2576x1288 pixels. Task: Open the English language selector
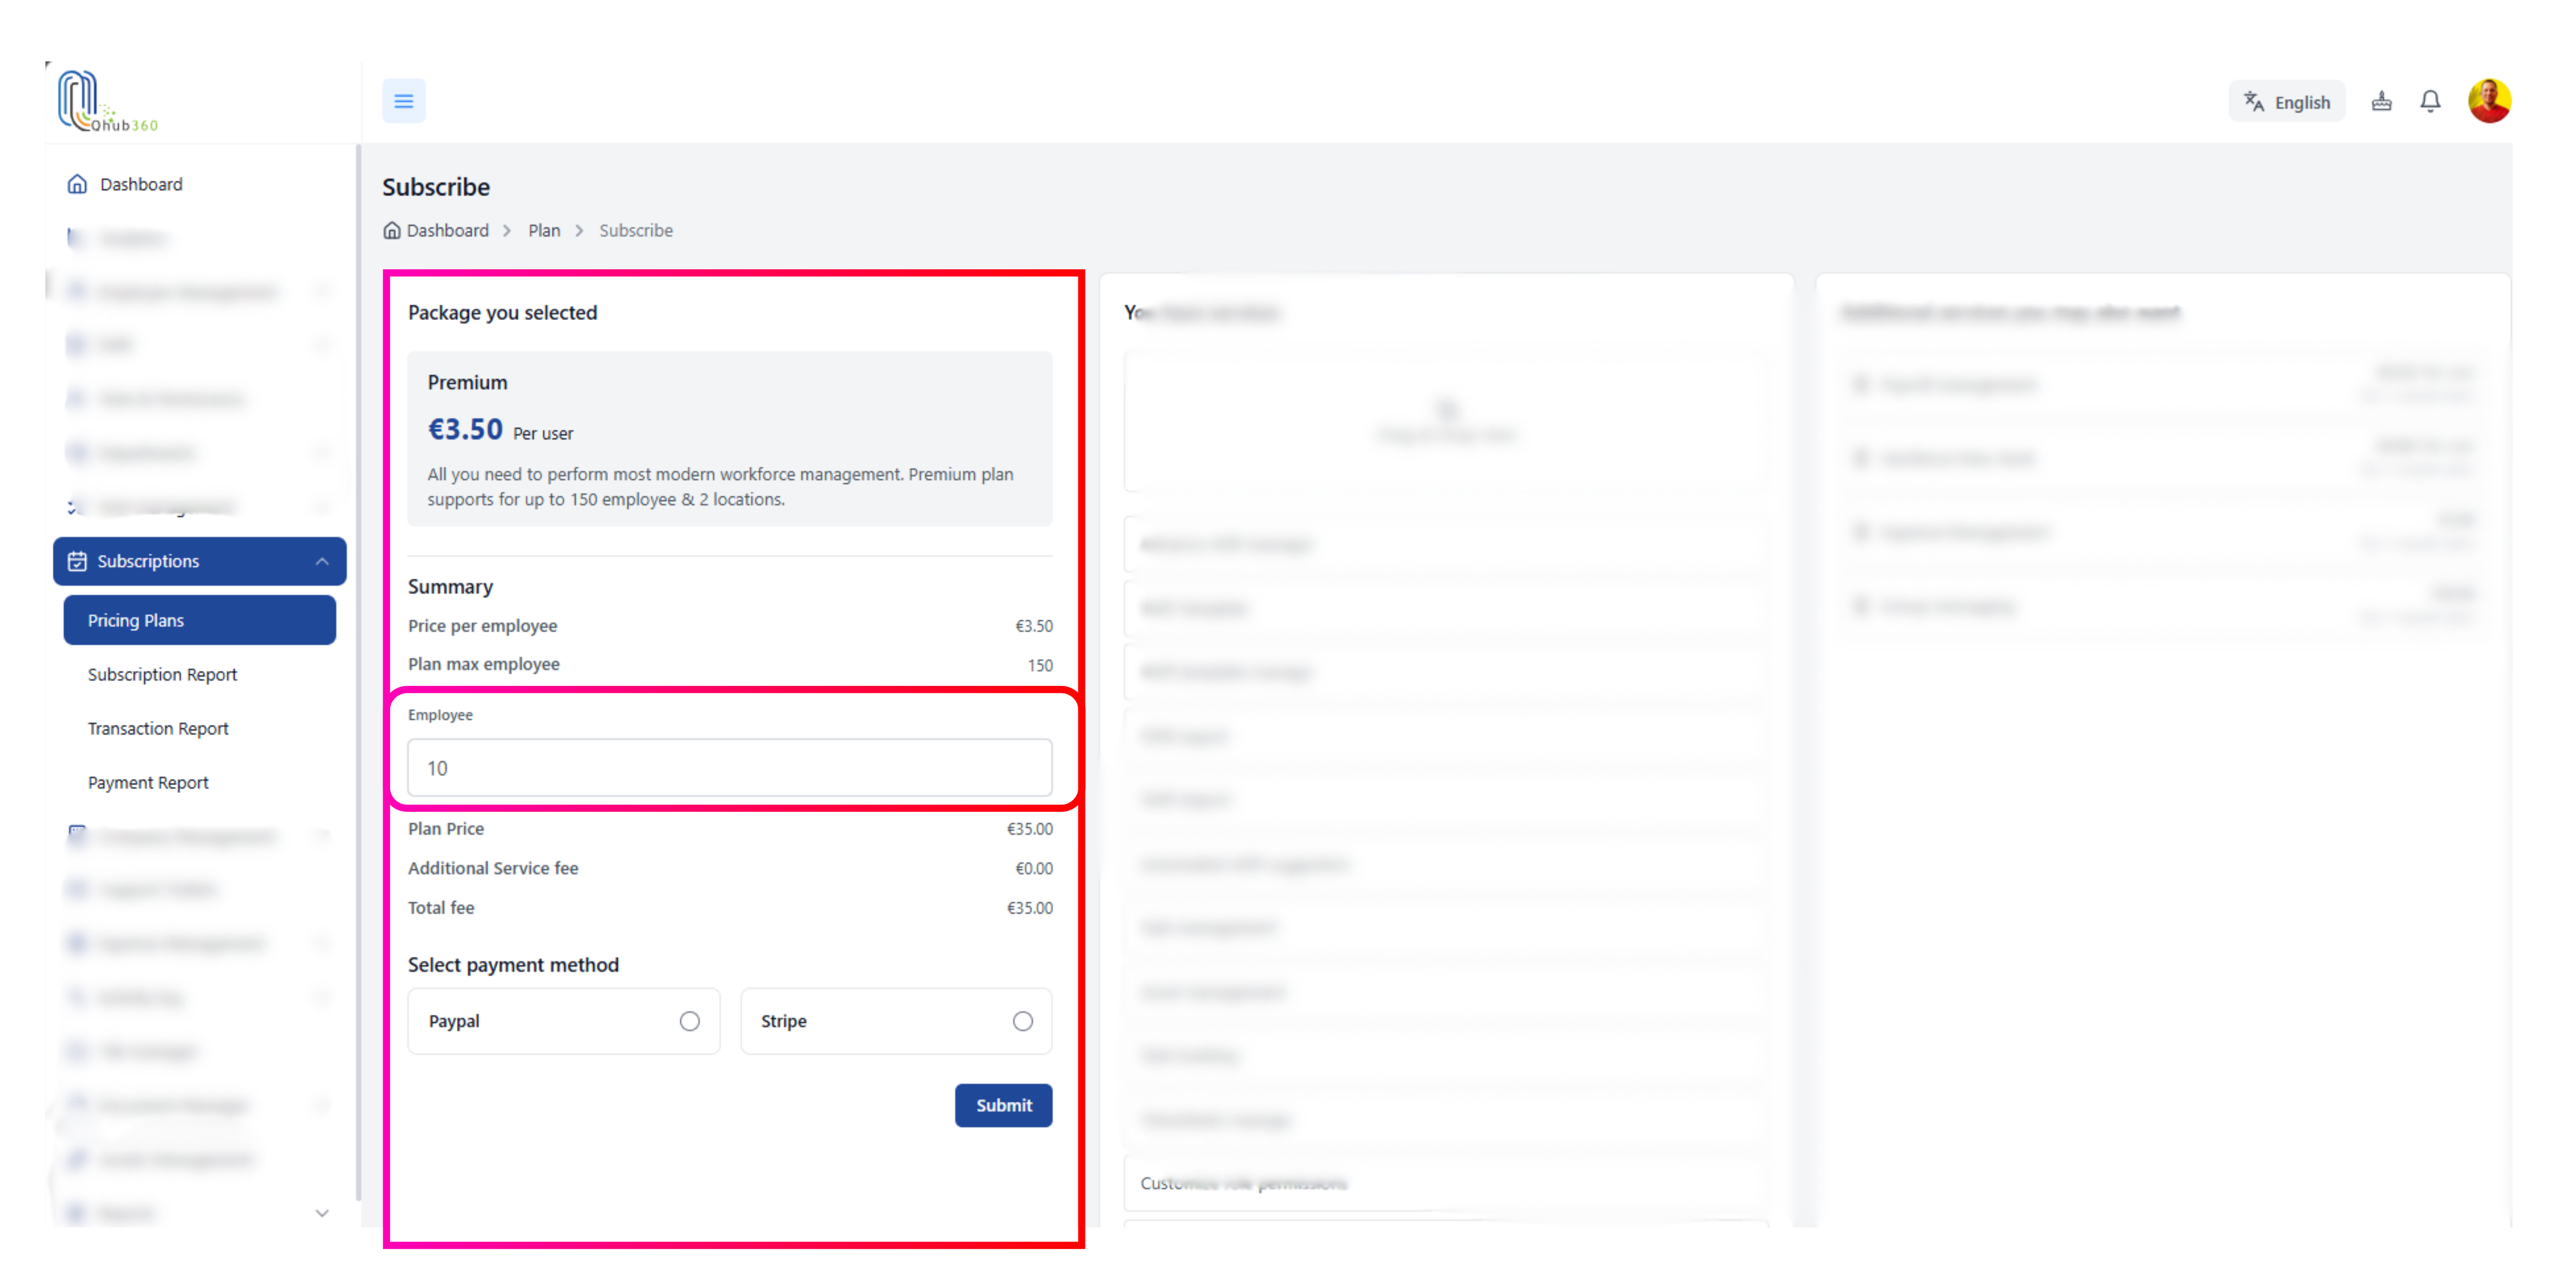(x=2286, y=102)
